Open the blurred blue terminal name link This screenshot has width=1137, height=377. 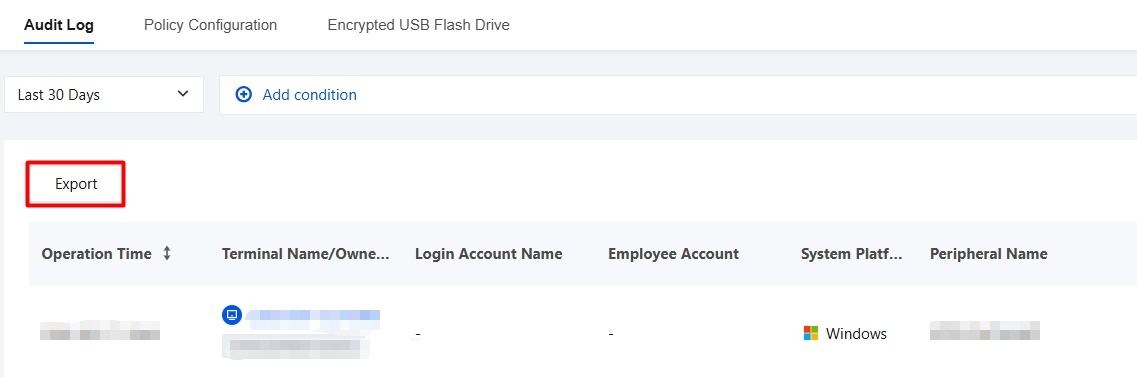313,315
